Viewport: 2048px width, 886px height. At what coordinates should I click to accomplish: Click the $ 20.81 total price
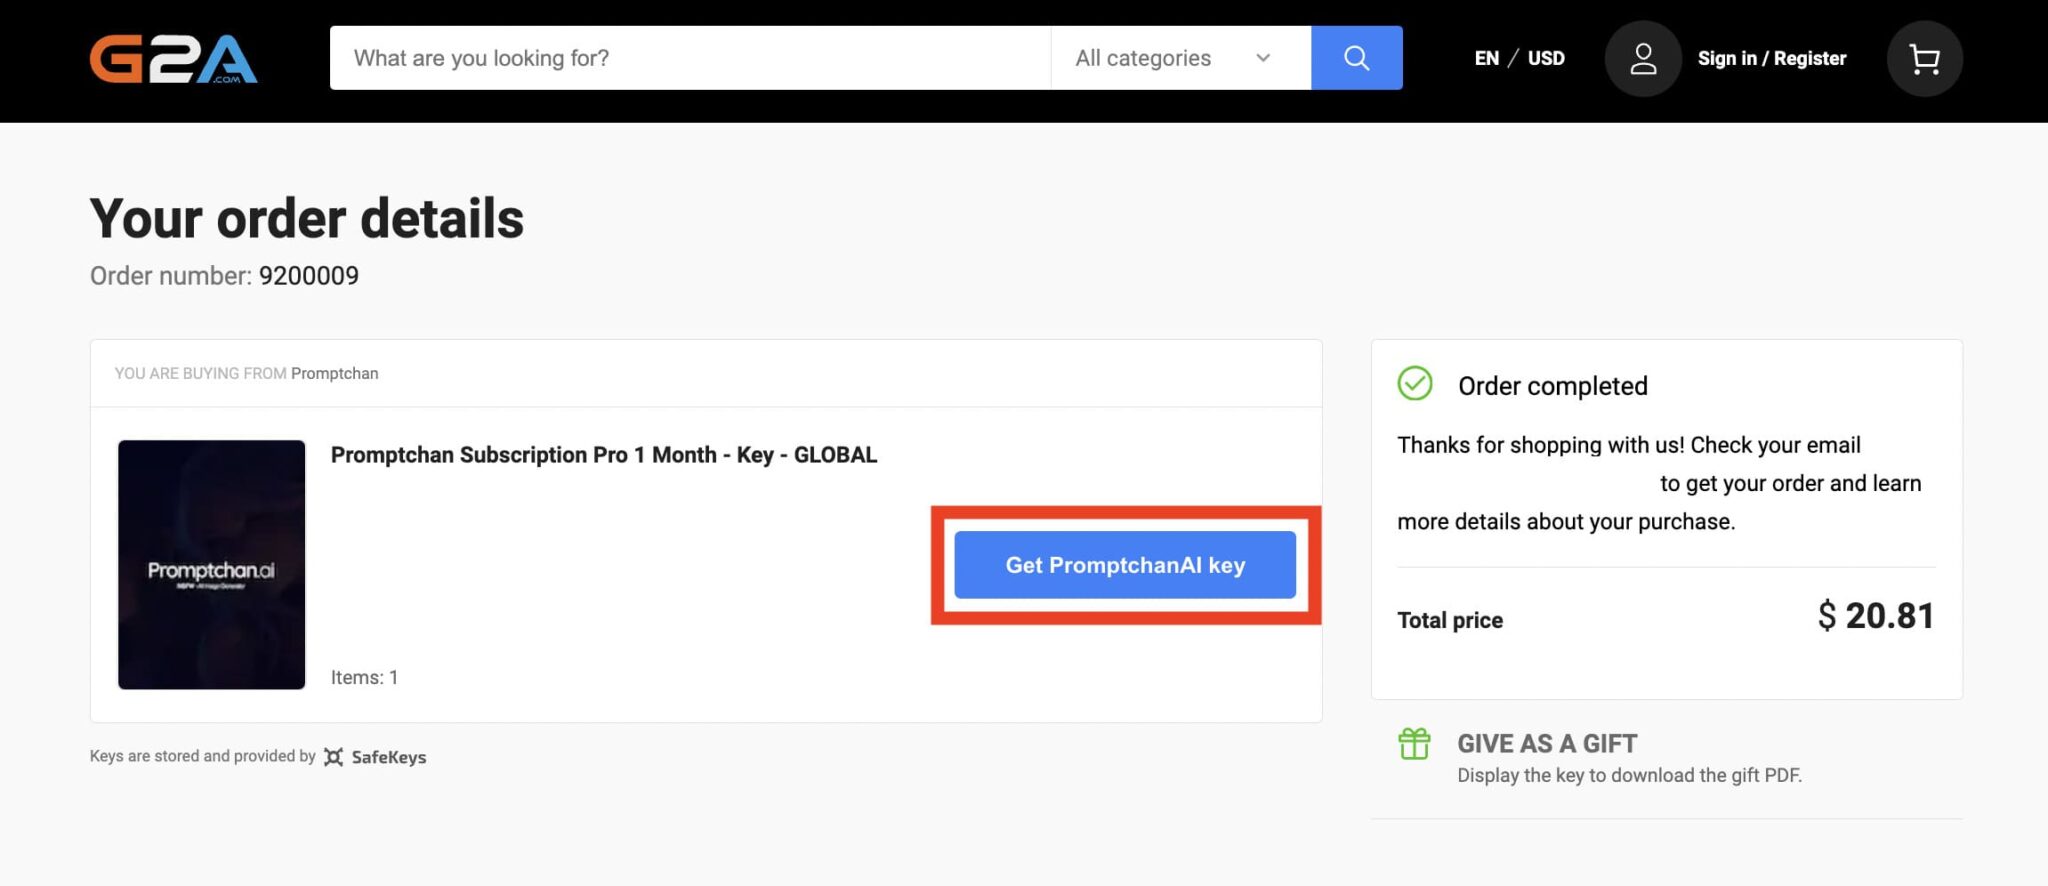pyautogui.click(x=1875, y=616)
